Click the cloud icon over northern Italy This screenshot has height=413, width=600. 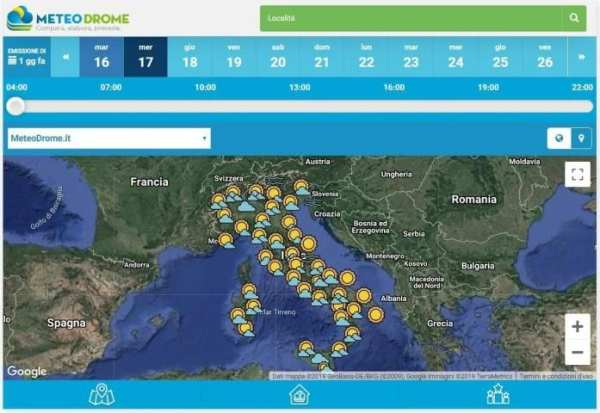[x=246, y=206]
